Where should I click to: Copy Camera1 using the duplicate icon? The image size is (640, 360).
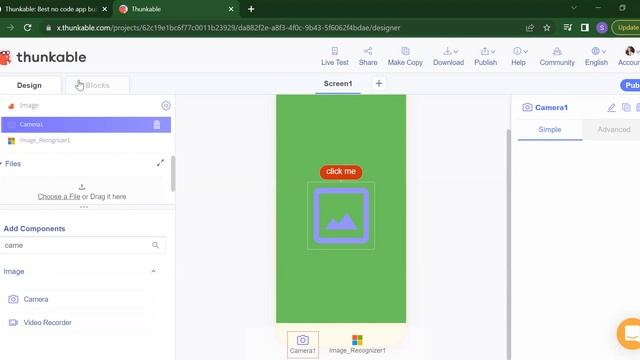[x=626, y=107]
